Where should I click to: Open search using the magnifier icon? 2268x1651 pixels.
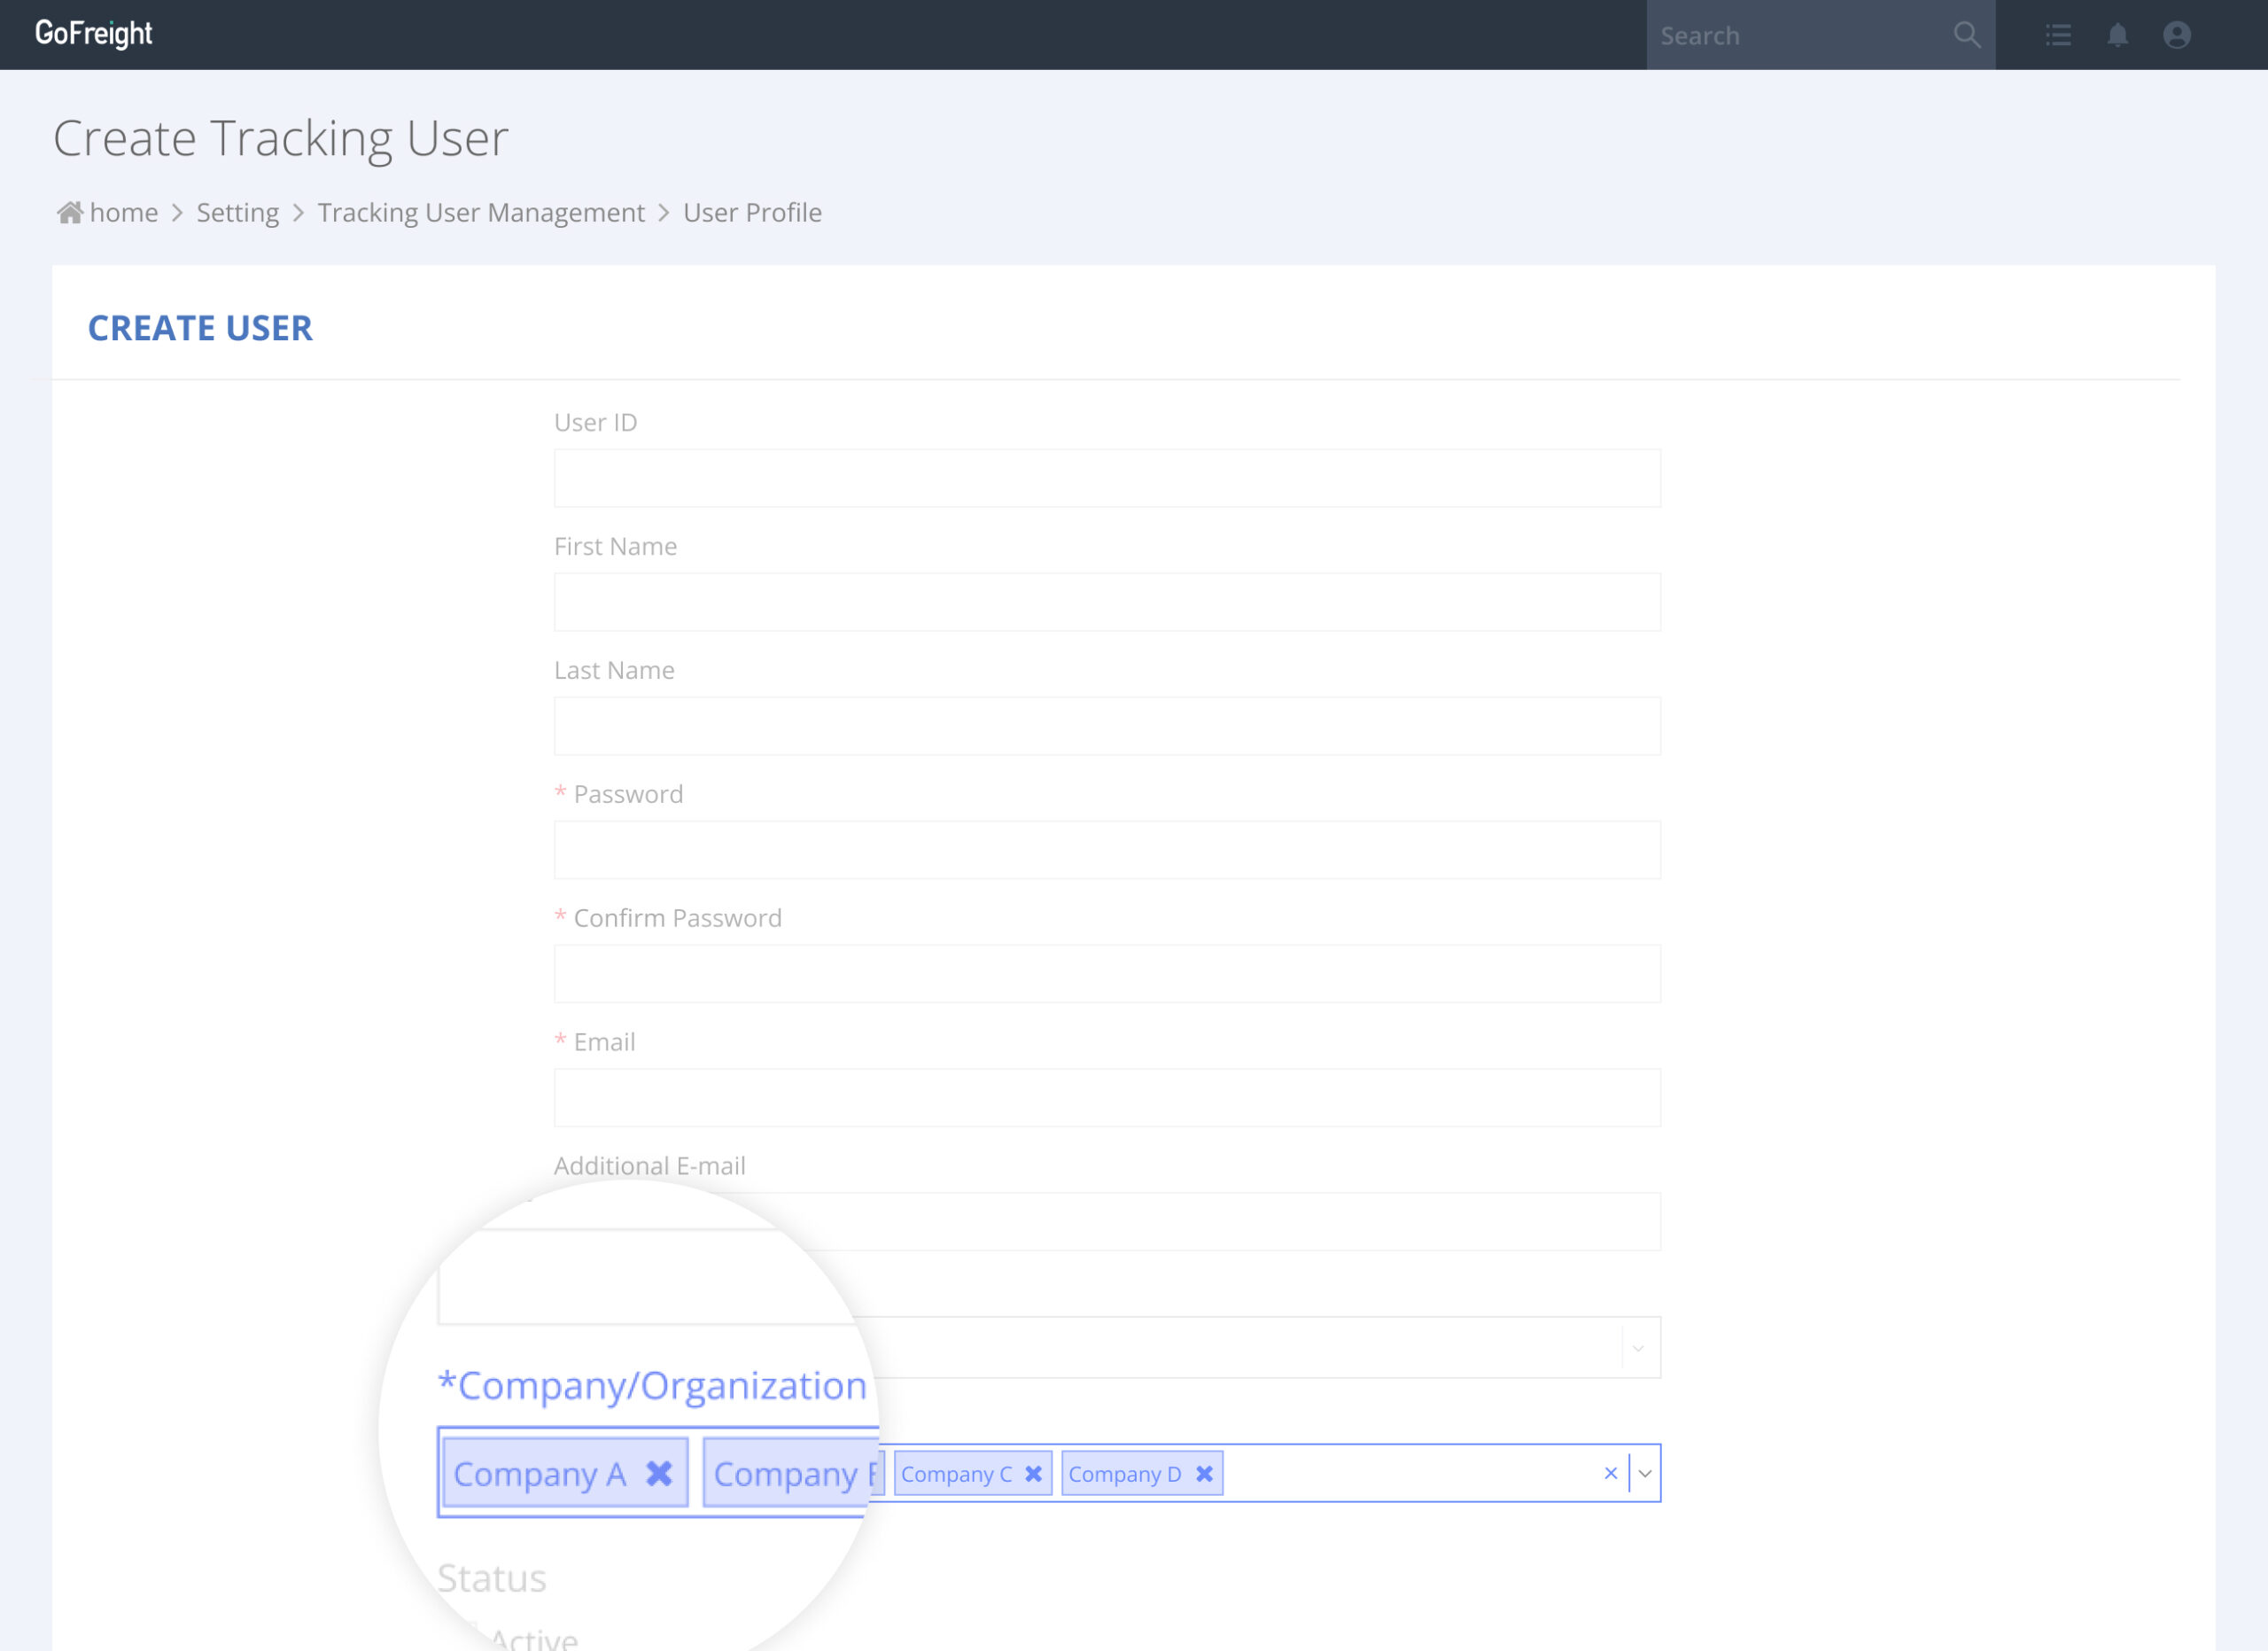[x=1967, y=35]
